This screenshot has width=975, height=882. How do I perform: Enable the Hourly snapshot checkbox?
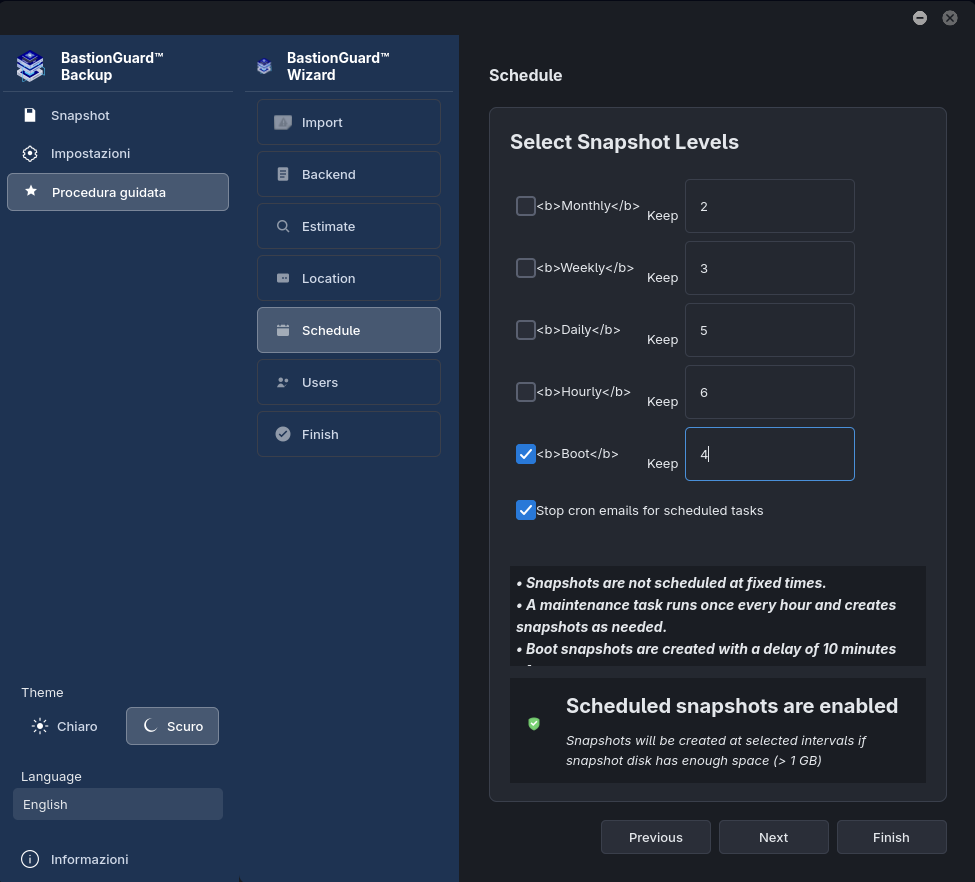(526, 392)
